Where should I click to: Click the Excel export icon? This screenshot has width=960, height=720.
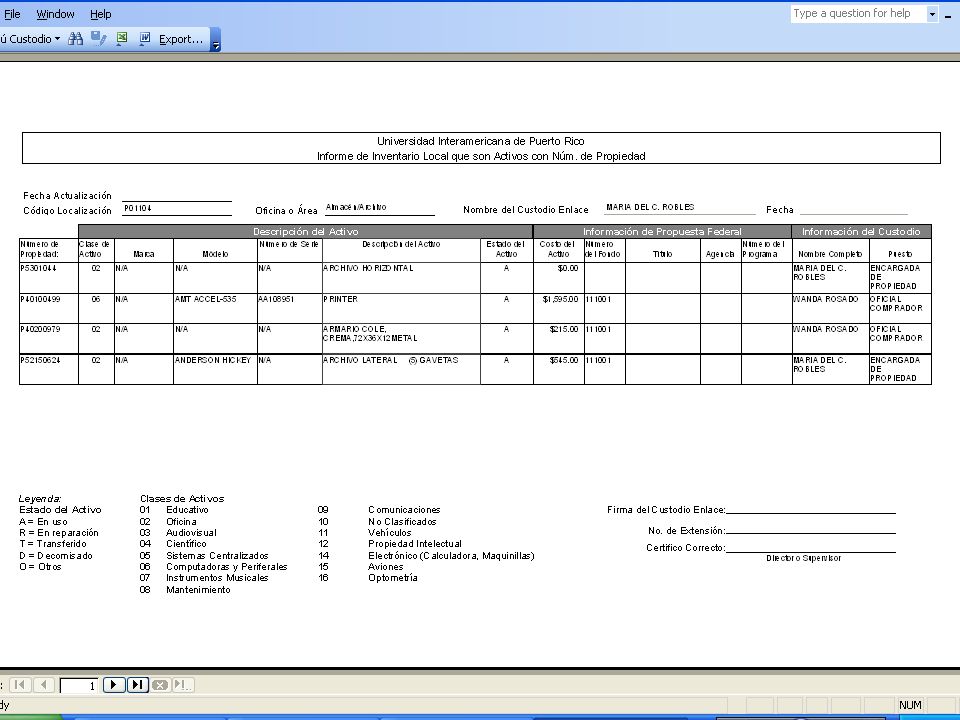tap(122, 39)
